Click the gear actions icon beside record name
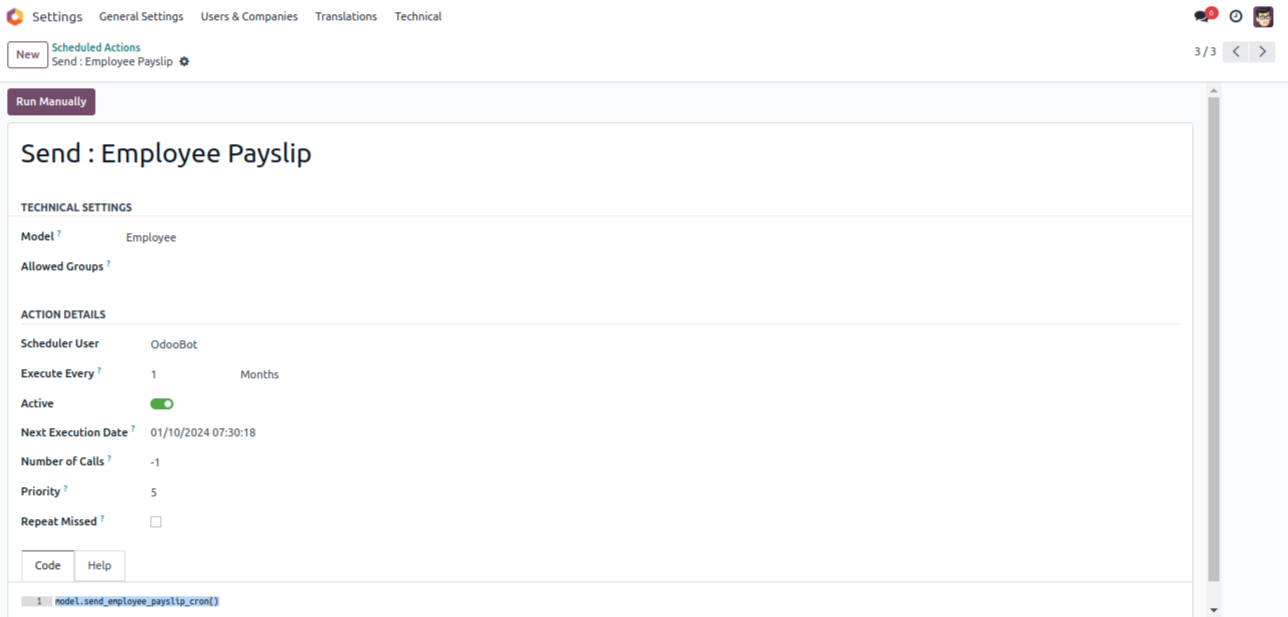Screen dimensions: 1288x617 [184, 62]
